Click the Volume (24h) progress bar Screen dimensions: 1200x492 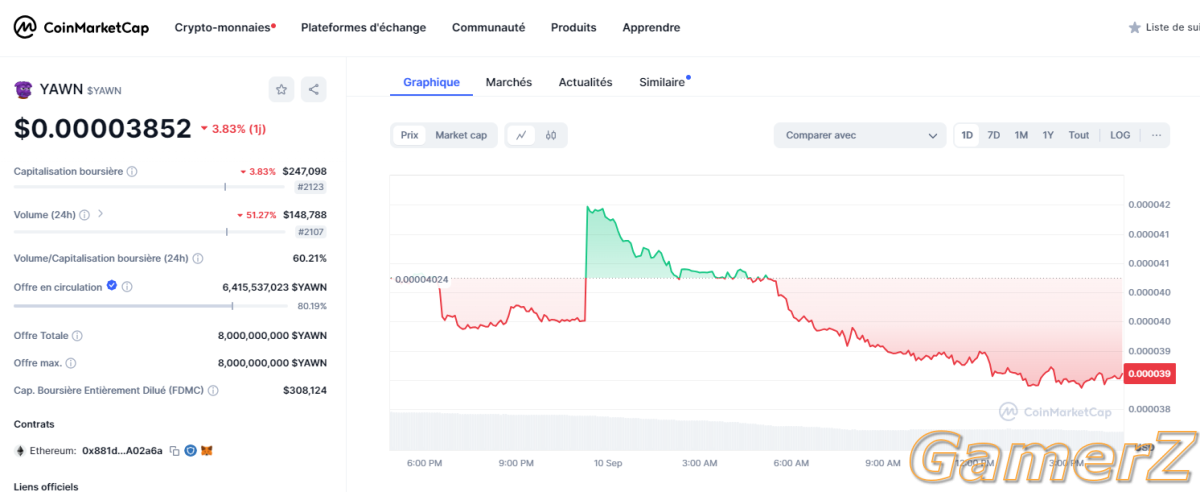(151, 231)
